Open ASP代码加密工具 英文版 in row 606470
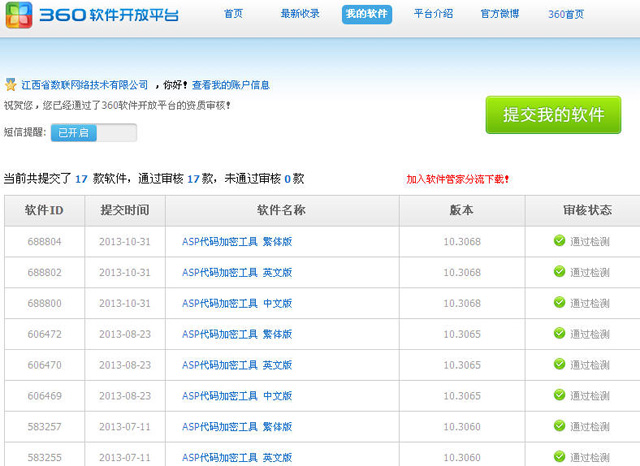The width and height of the screenshot is (640, 466). pos(237,365)
